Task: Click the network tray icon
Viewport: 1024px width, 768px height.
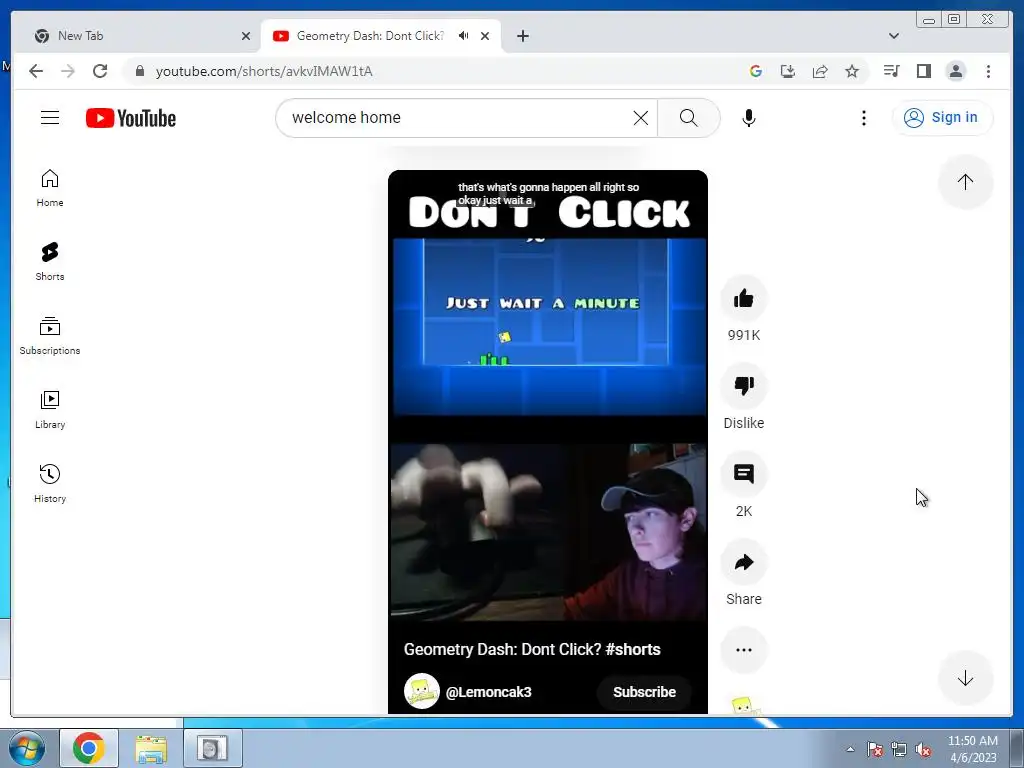Action: click(x=899, y=749)
